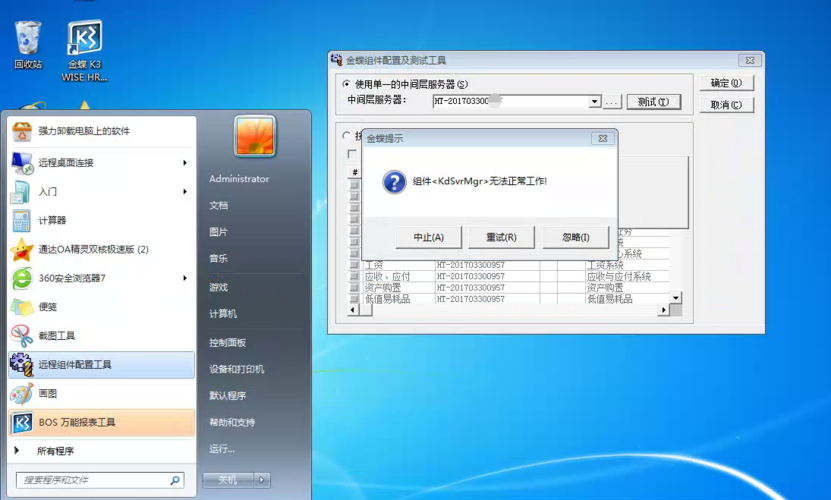Open 音乐 from start menu
This screenshot has height=500, width=831.
coord(218,259)
